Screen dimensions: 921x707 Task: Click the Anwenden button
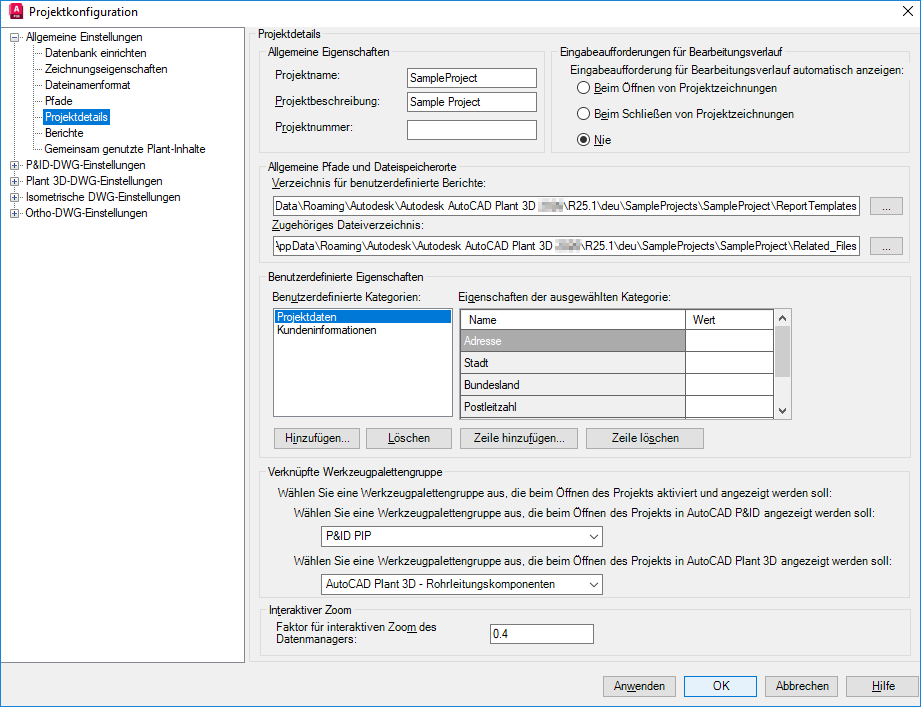[x=639, y=686]
